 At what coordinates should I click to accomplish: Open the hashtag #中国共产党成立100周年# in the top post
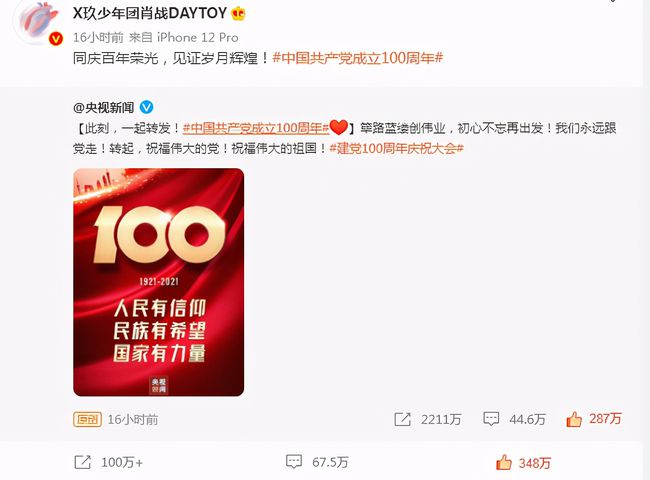point(358,58)
